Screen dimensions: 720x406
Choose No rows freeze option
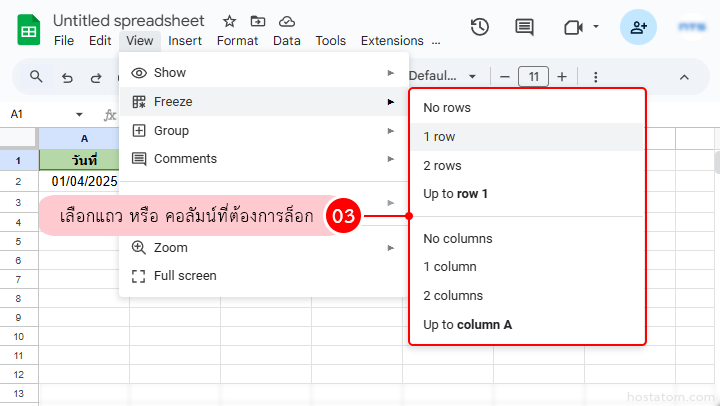tap(527, 107)
